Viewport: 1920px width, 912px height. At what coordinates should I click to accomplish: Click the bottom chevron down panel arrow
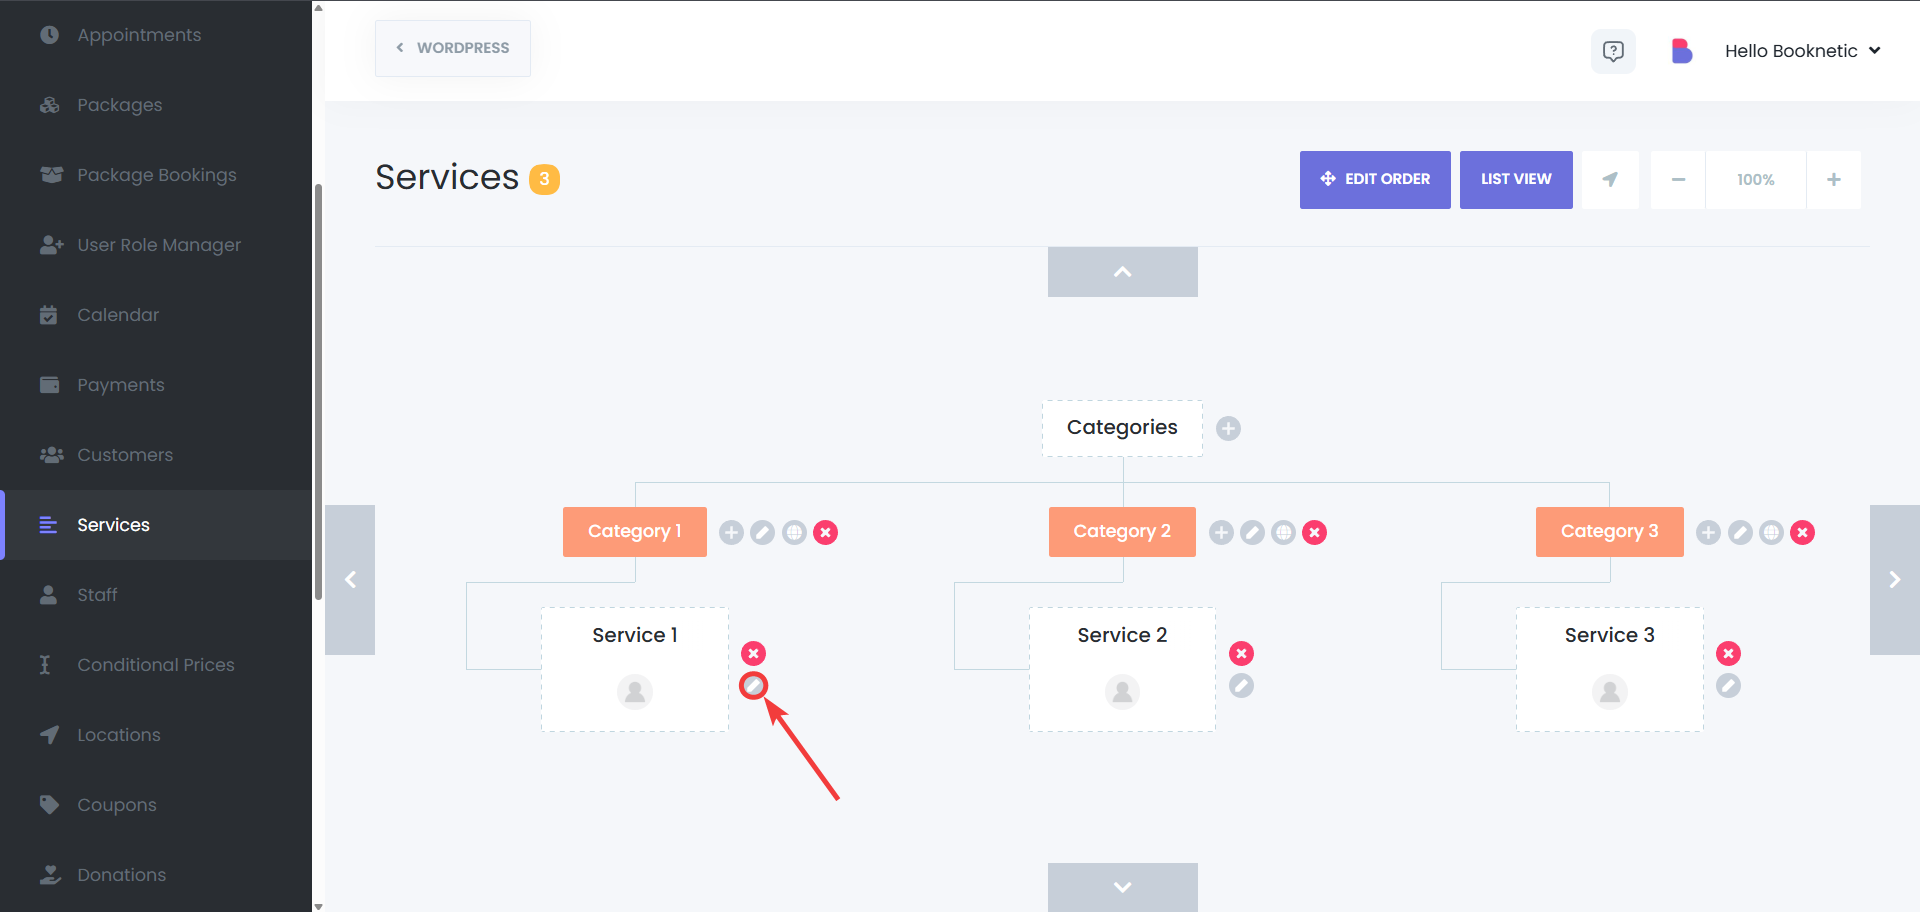point(1123,887)
